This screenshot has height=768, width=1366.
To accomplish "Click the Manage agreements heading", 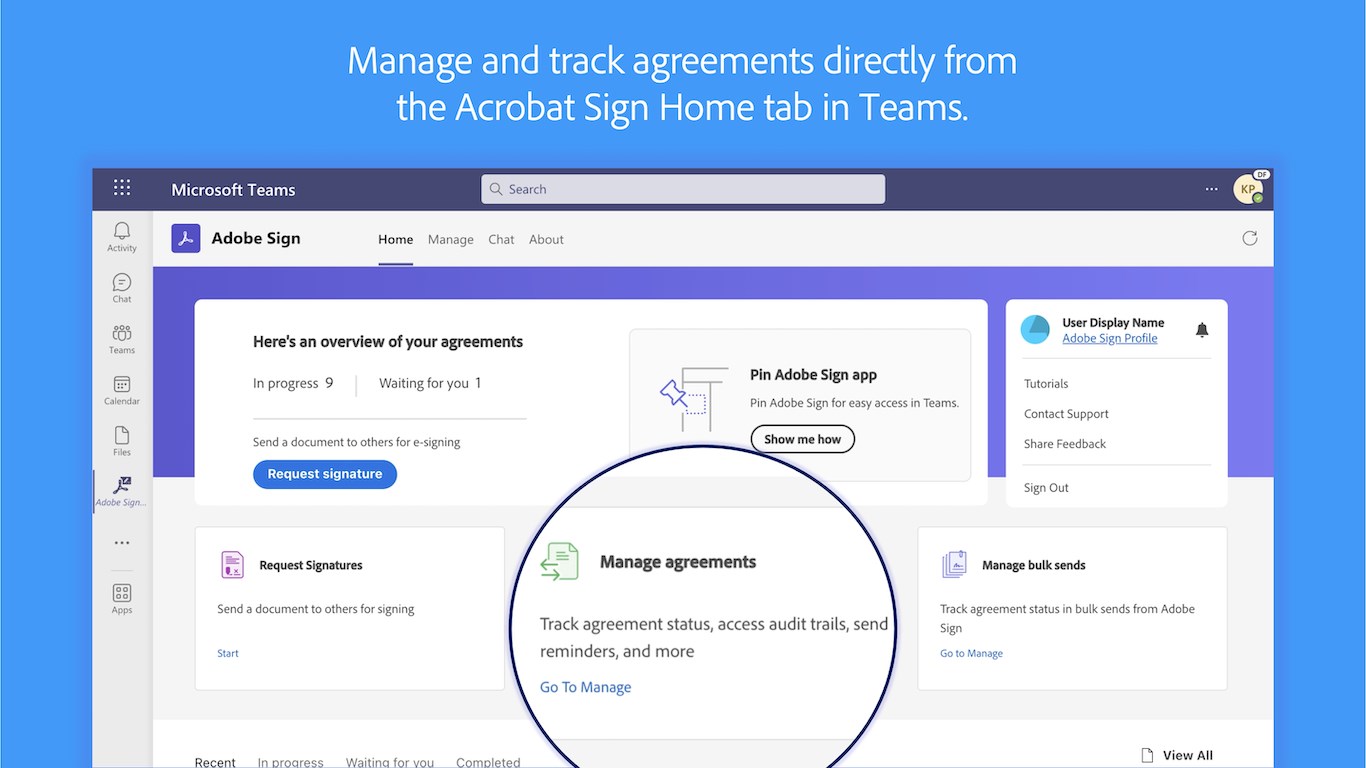I will pyautogui.click(x=678, y=562).
